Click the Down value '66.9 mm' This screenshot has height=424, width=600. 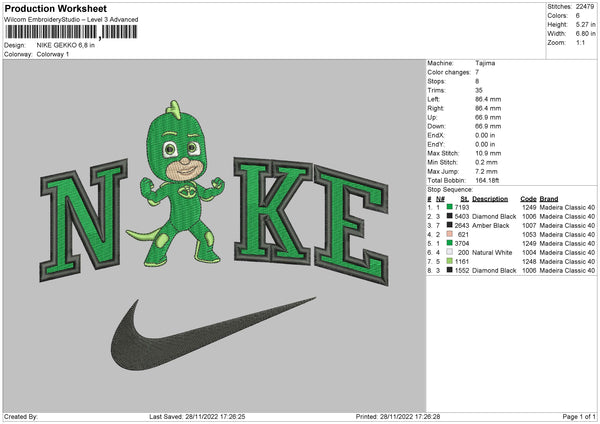point(488,126)
